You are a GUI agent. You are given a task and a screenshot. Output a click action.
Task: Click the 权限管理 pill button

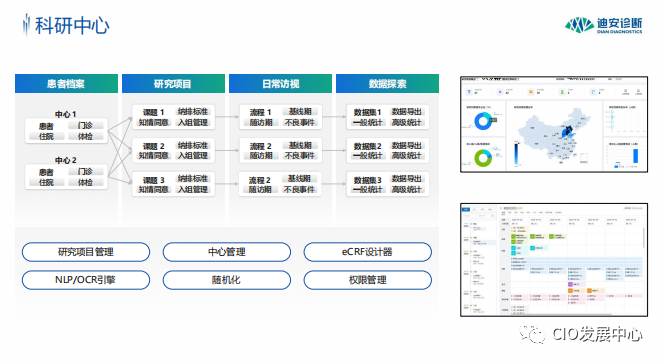click(x=368, y=280)
